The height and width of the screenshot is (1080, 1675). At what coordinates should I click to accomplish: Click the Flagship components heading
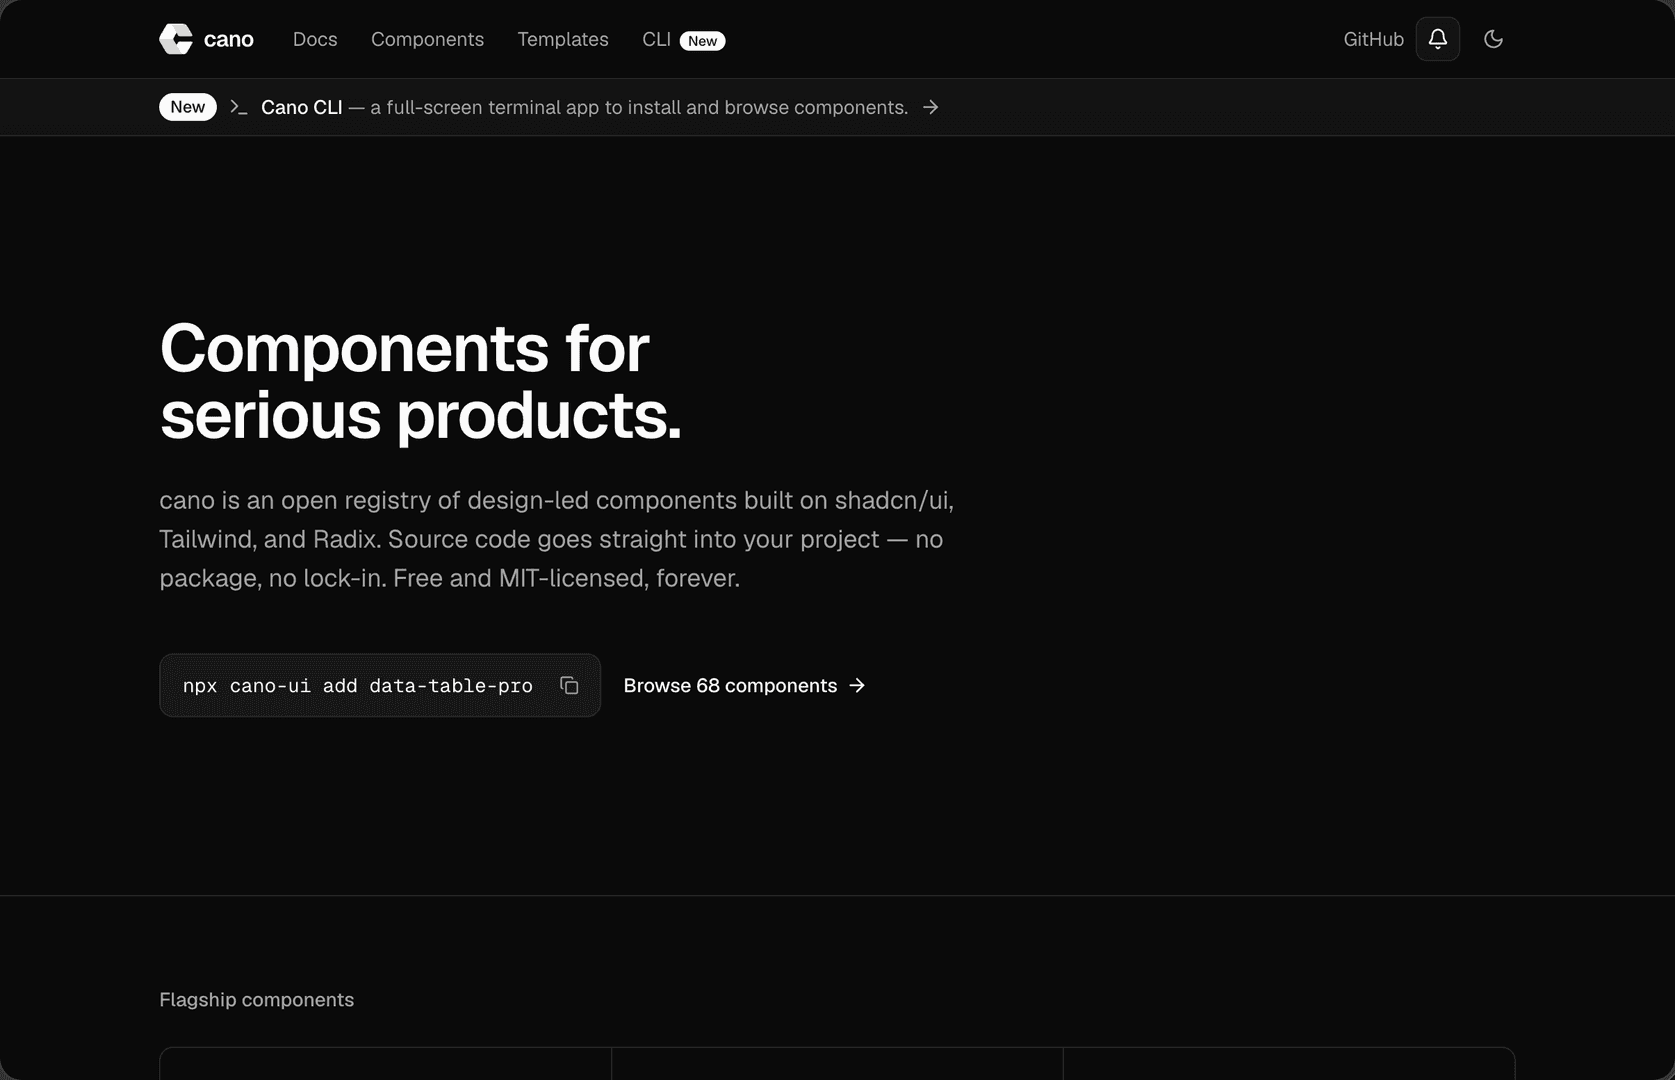[257, 1000]
